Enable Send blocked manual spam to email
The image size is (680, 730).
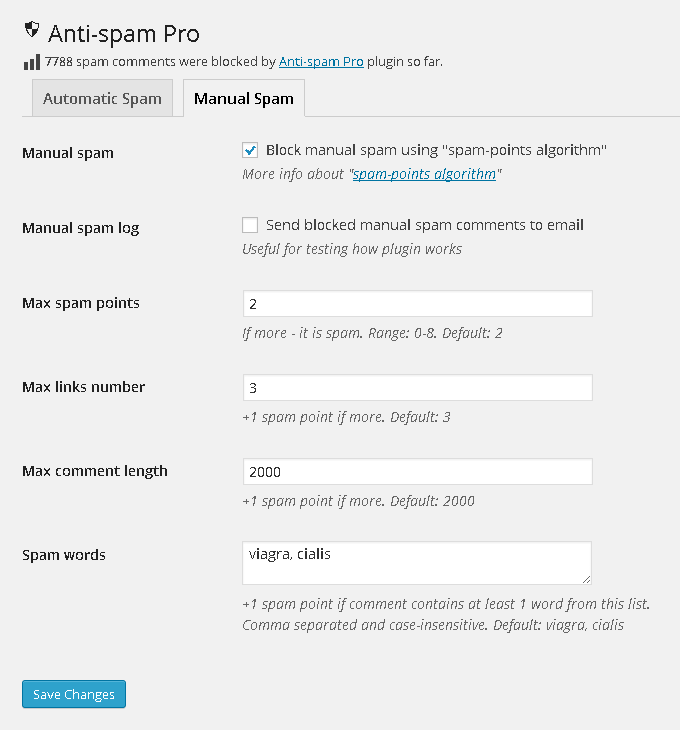(250, 225)
